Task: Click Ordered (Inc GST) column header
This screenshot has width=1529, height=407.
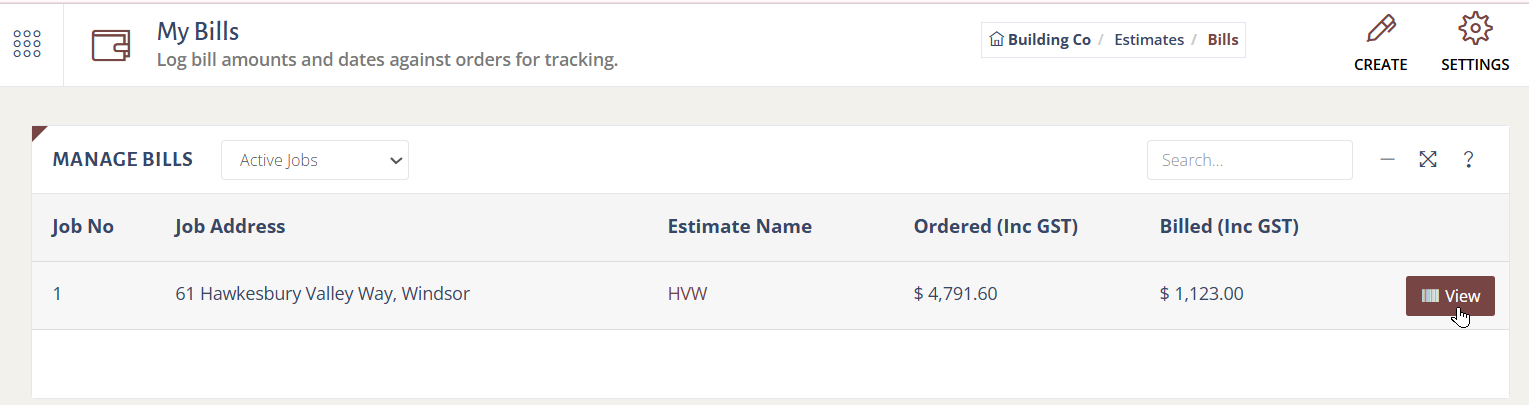Action: (995, 227)
